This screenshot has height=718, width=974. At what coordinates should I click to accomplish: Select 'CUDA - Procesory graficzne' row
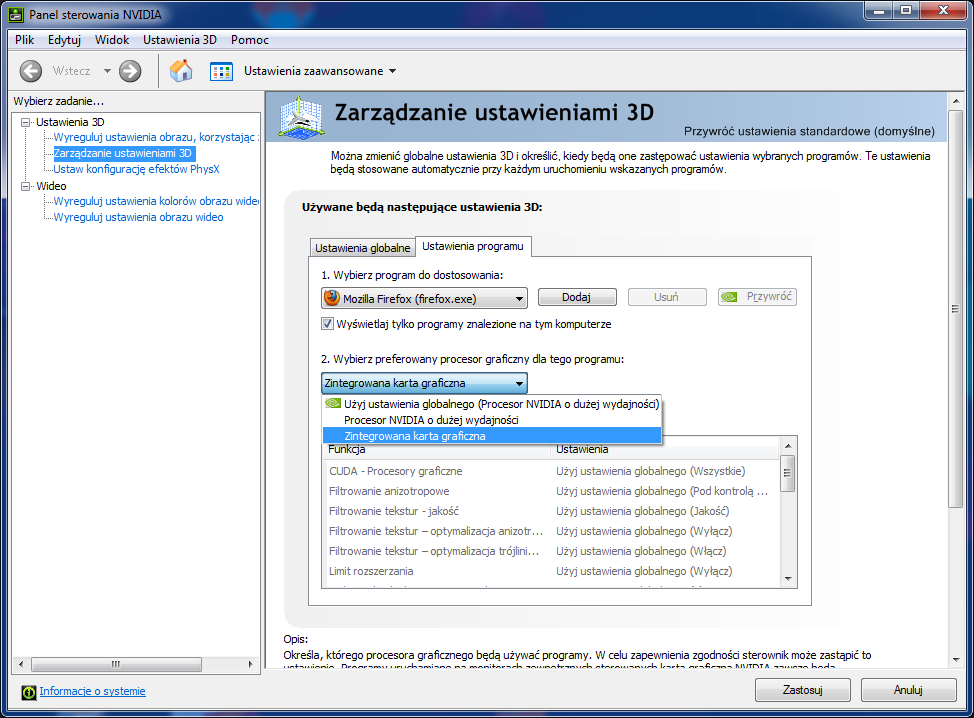click(551, 471)
